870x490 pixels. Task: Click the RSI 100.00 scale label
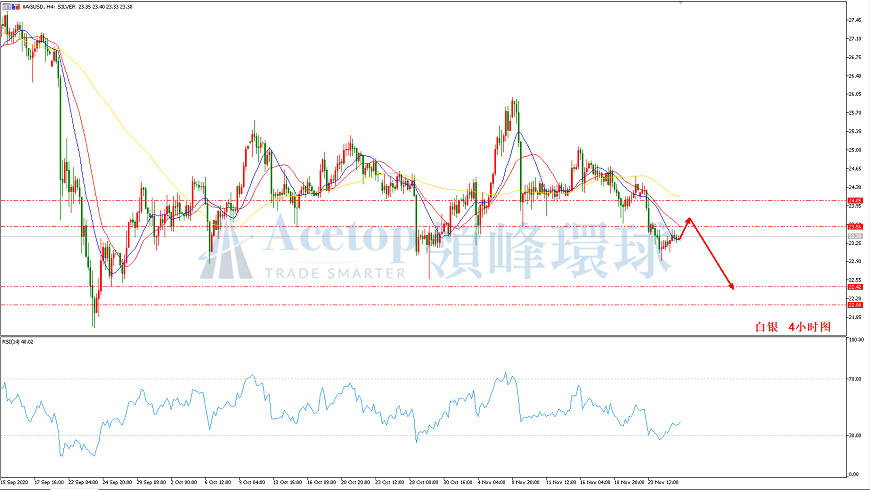click(x=855, y=341)
